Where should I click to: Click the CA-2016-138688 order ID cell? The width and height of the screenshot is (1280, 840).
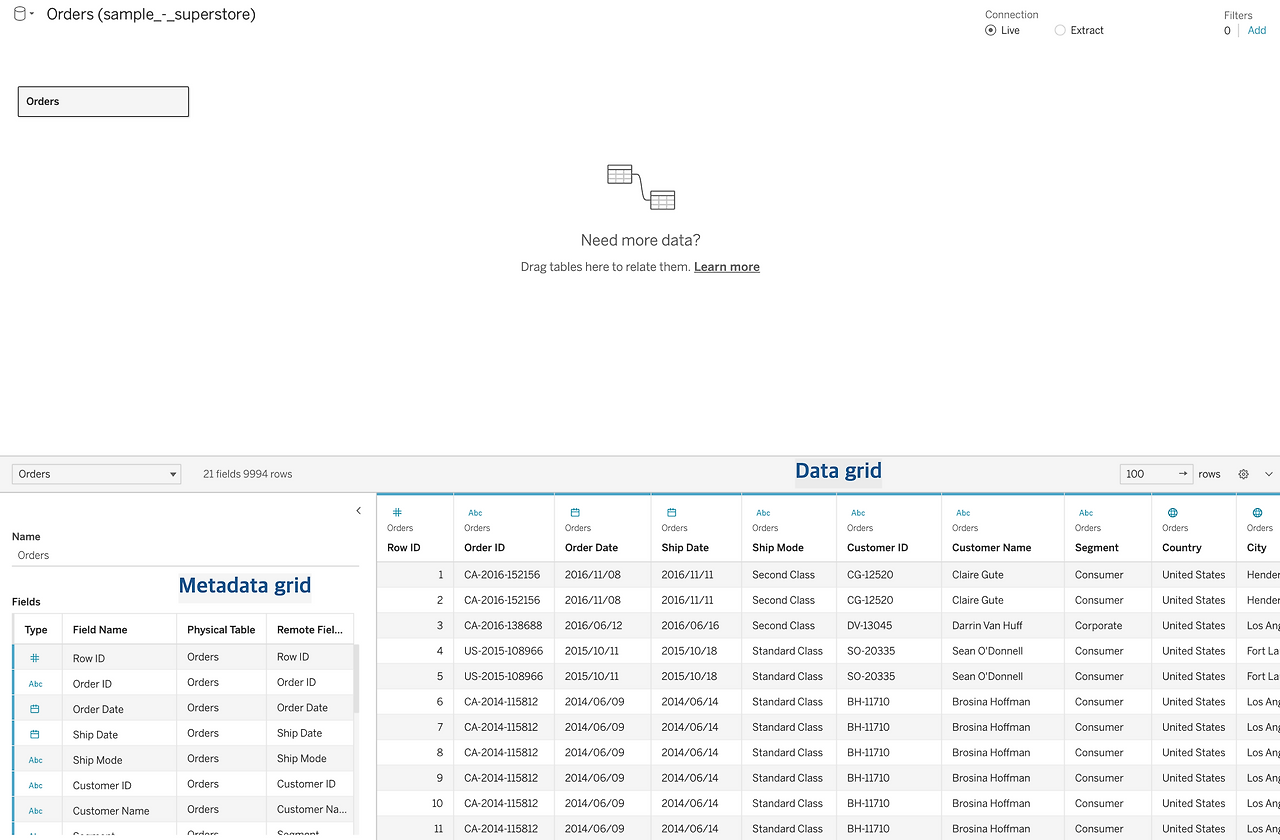(503, 626)
